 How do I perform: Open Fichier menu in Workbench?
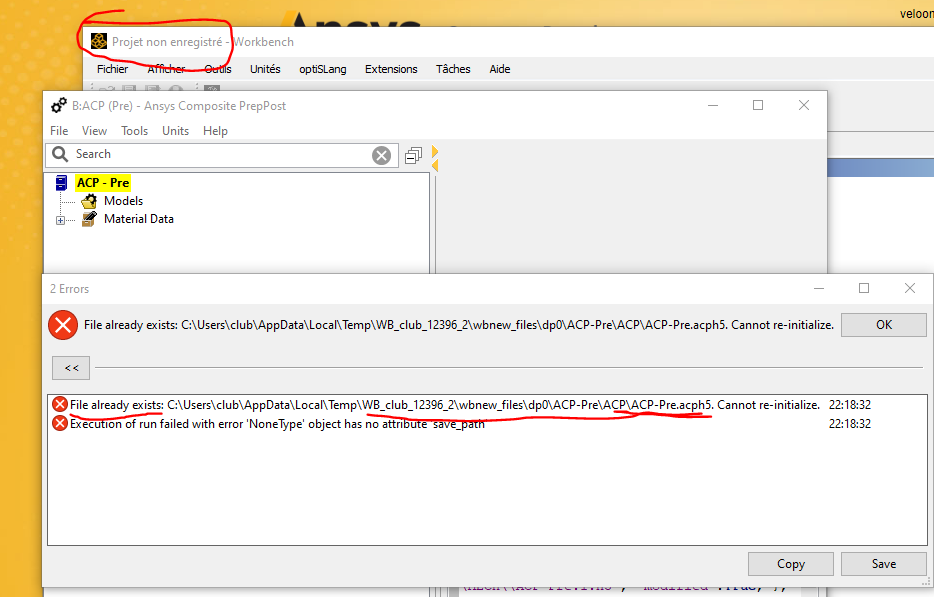[x=113, y=69]
